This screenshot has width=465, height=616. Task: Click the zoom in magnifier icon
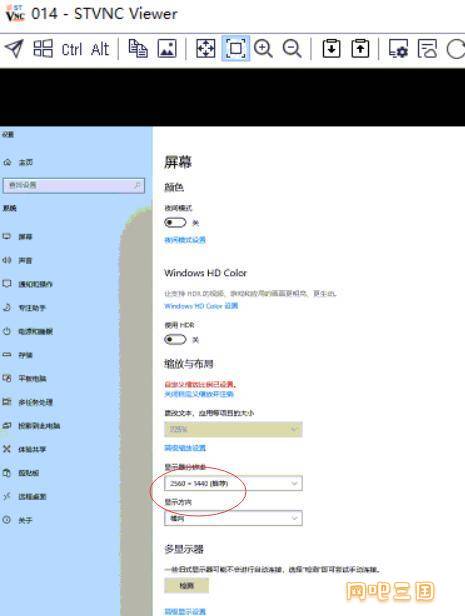click(x=263, y=49)
